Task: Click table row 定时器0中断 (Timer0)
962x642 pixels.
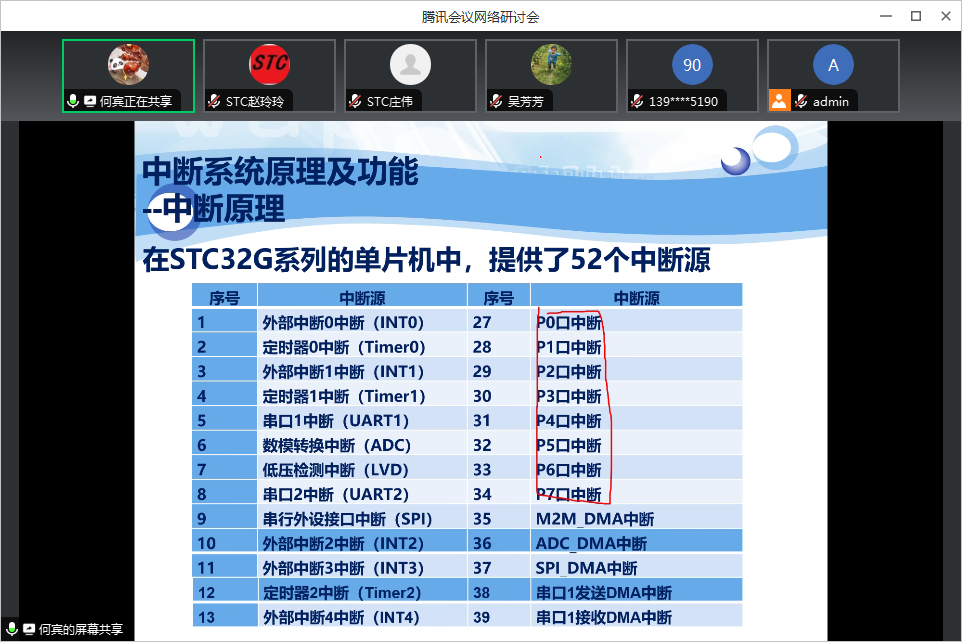Action: click(329, 346)
